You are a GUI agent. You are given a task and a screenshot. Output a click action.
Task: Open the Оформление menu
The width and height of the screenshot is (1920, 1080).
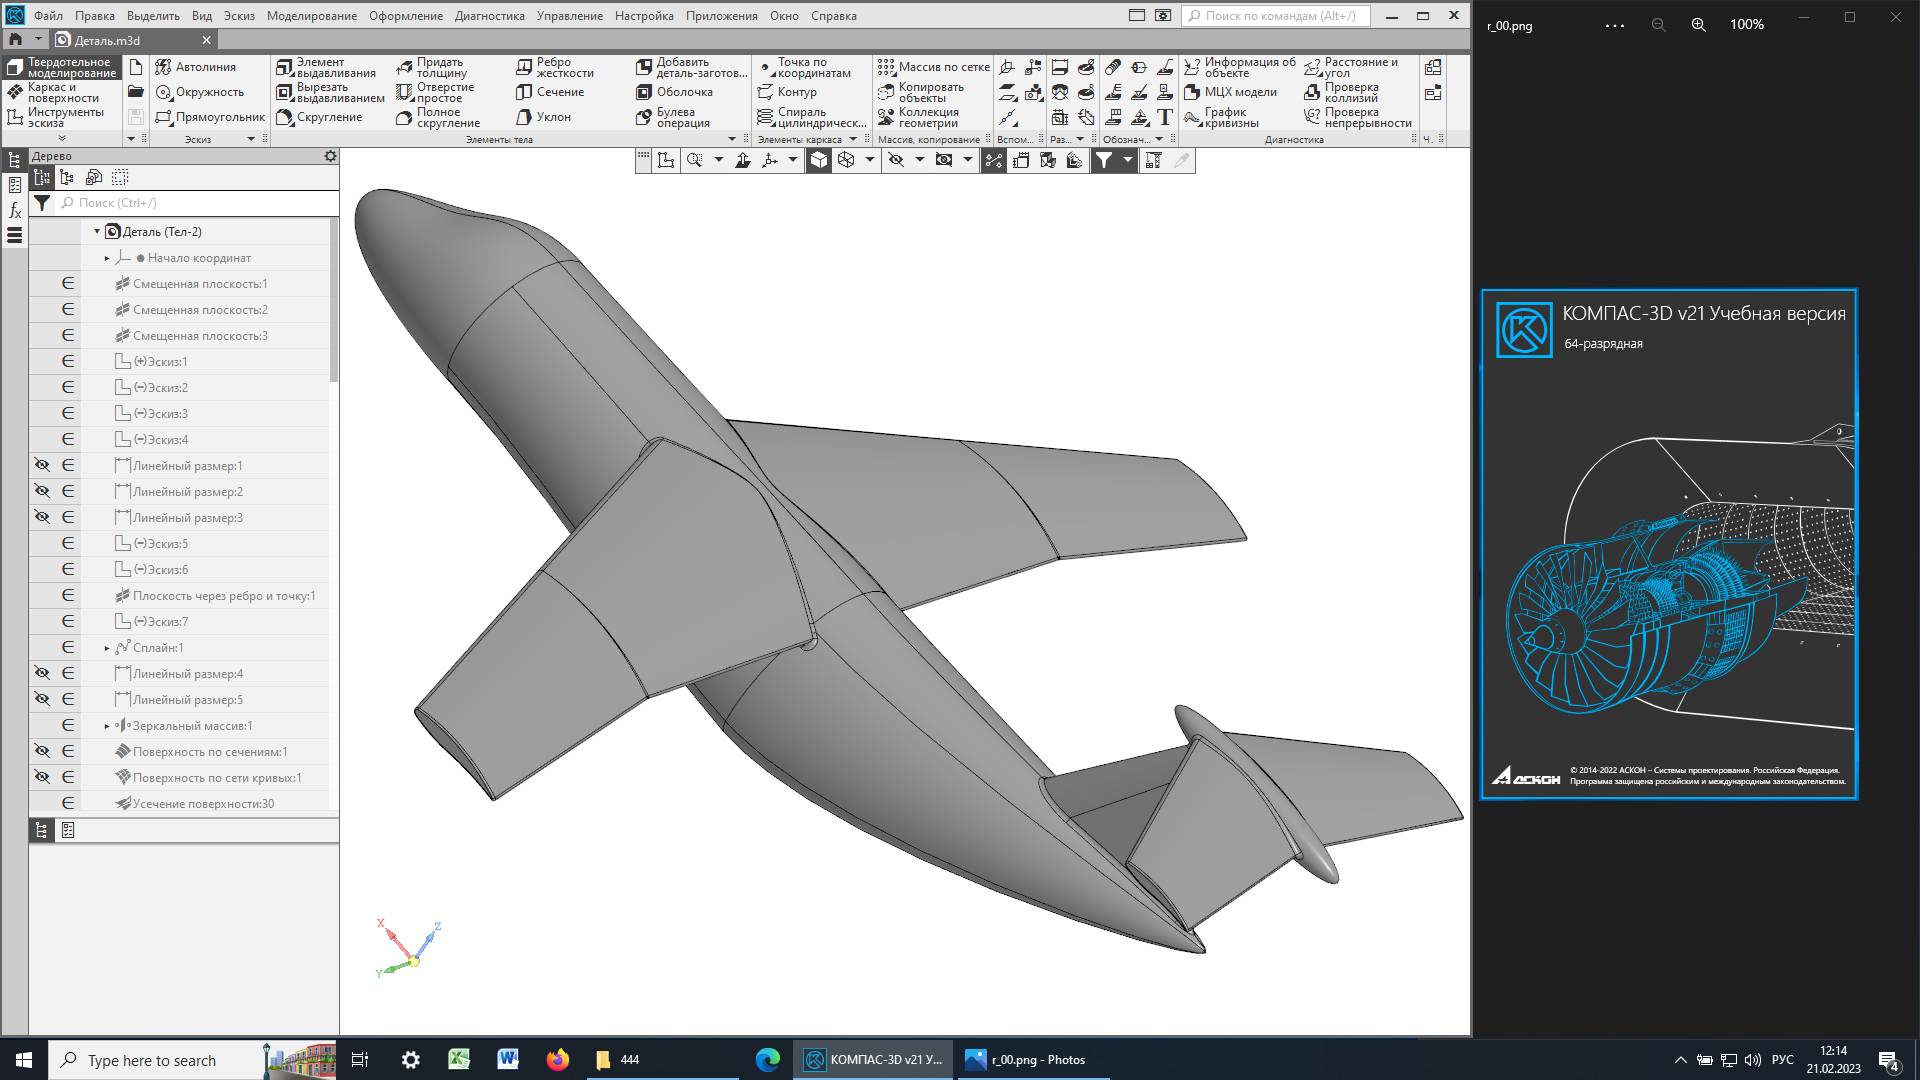point(406,16)
